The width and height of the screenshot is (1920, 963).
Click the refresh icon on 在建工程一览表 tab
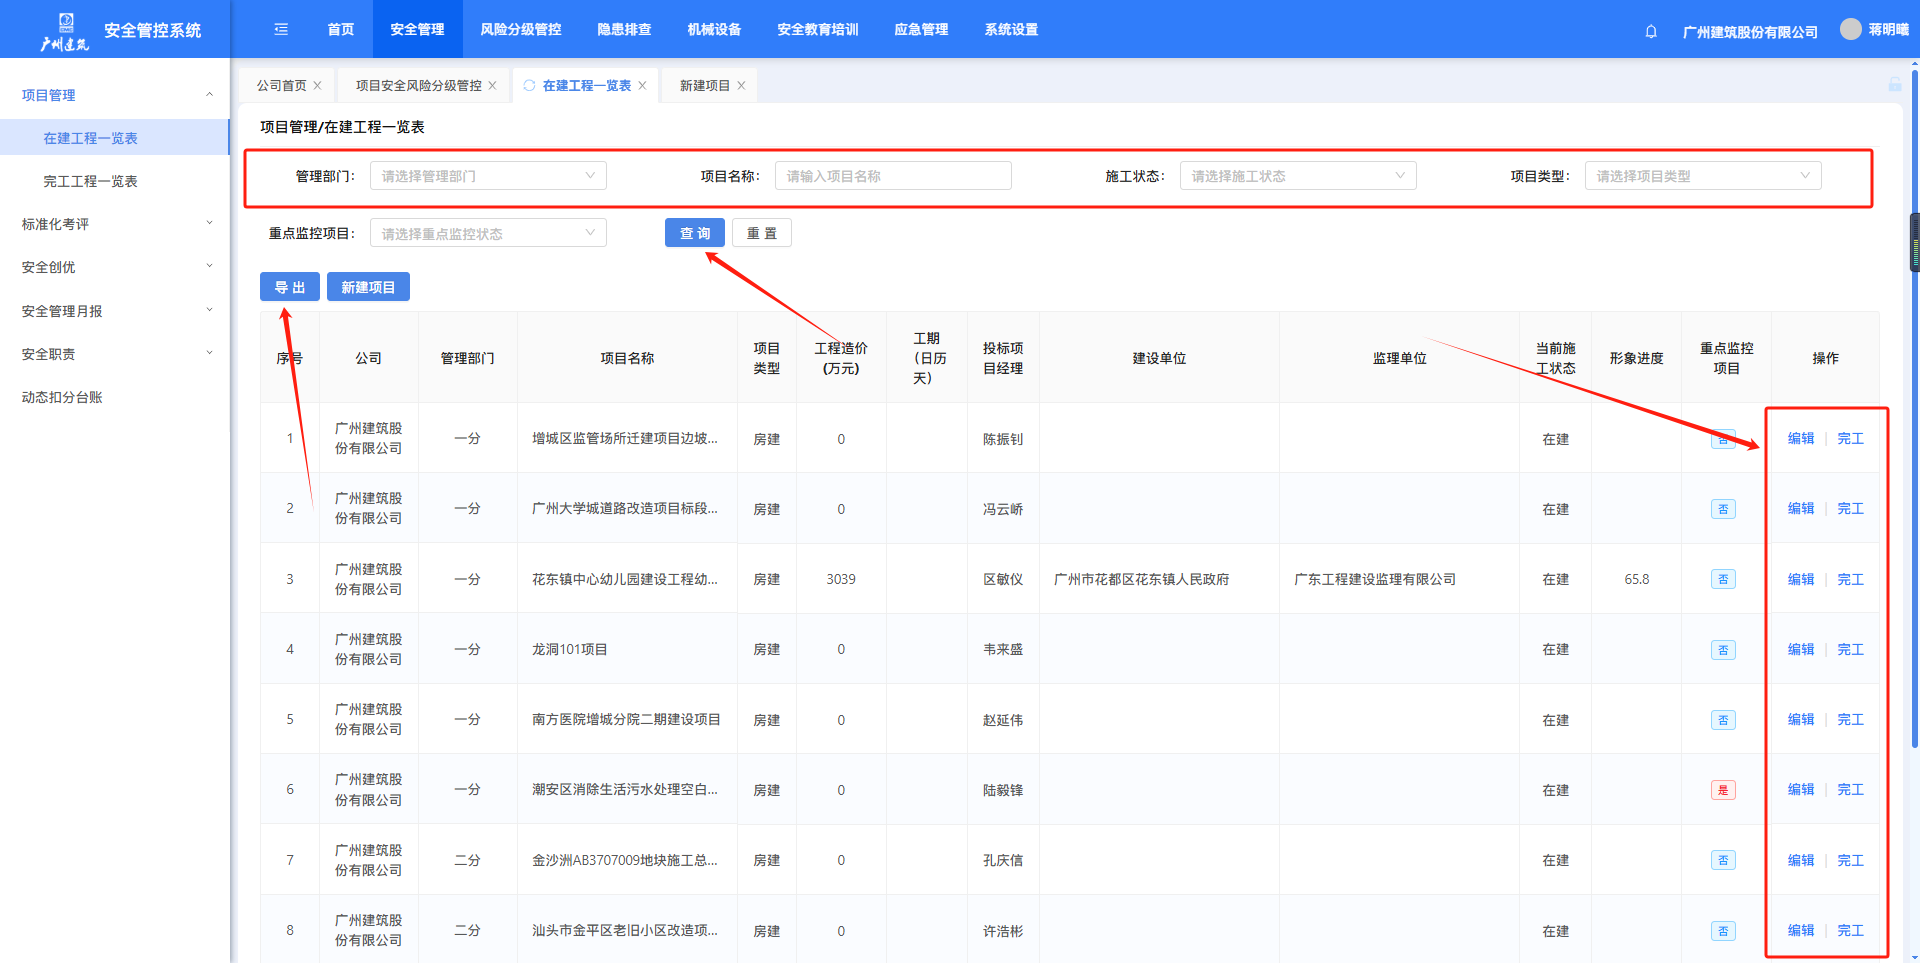click(x=529, y=86)
